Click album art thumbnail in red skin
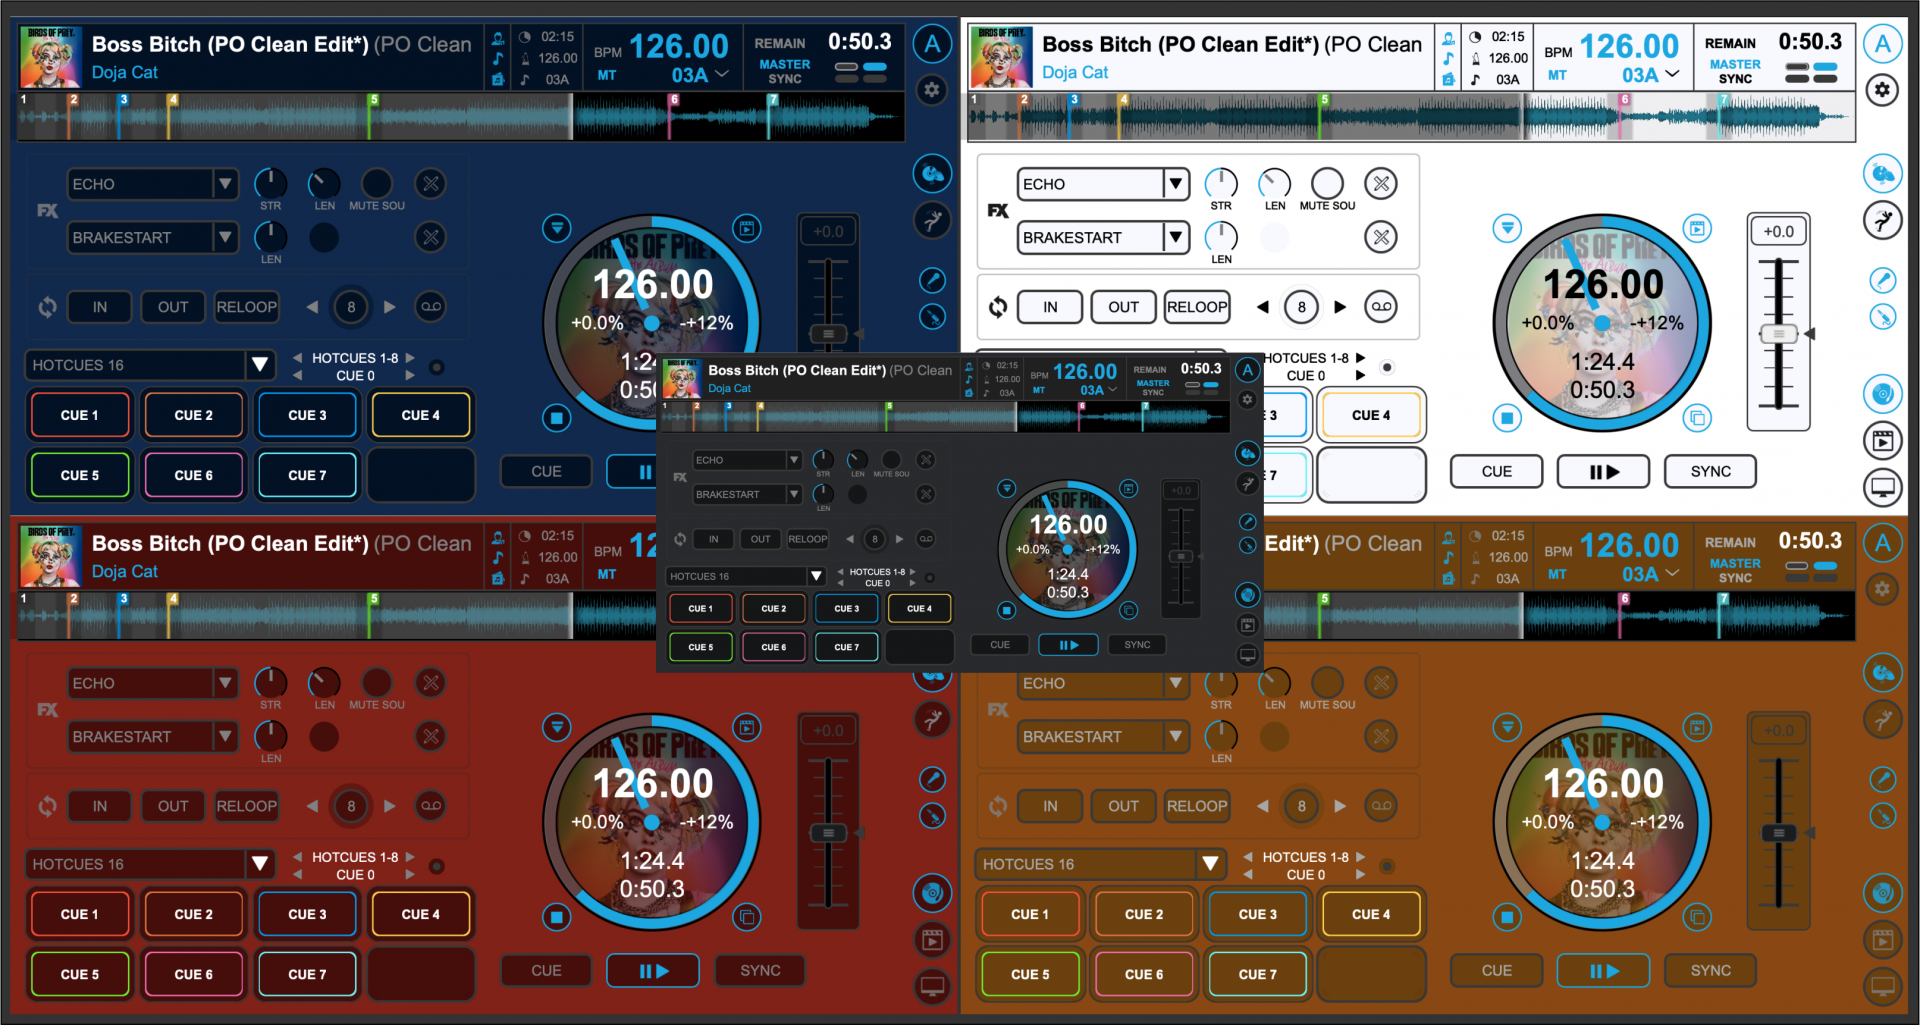Viewport: 1920px width, 1025px height. pos(50,556)
